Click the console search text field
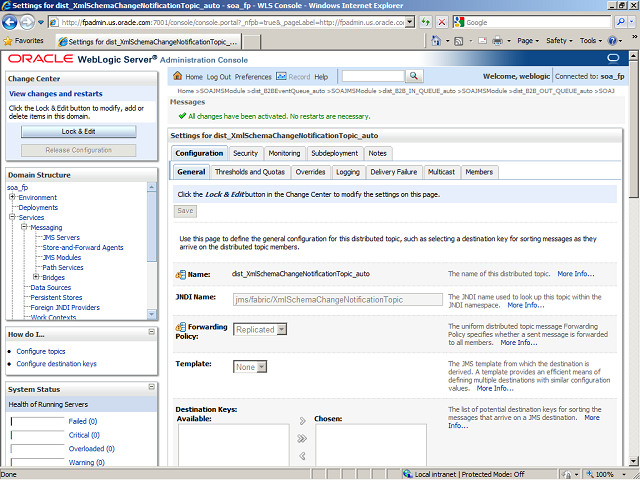This screenshot has width=640, height=480. pyautogui.click(x=372, y=76)
